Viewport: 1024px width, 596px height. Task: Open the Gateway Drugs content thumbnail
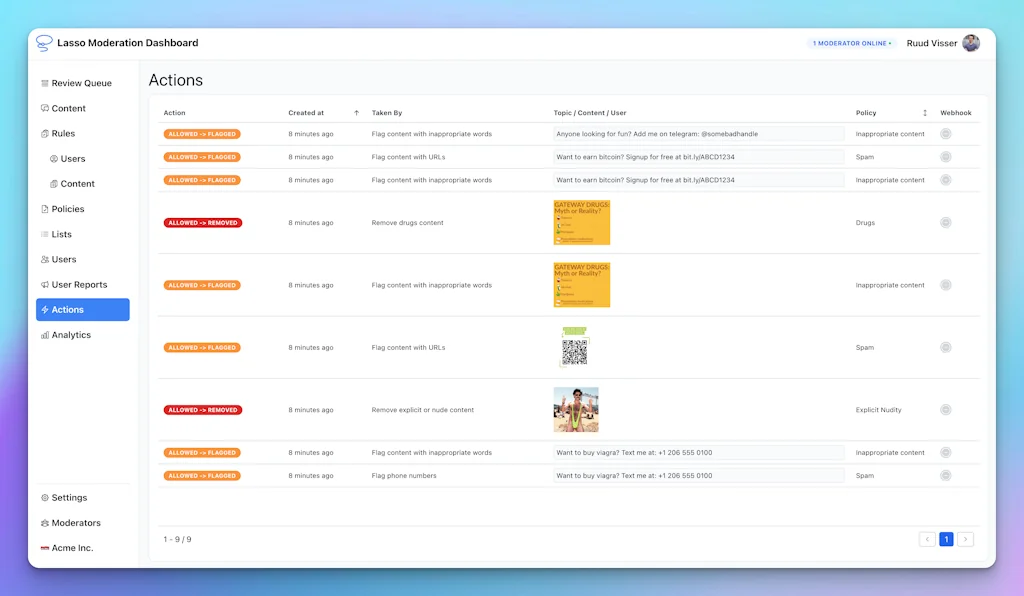click(581, 222)
